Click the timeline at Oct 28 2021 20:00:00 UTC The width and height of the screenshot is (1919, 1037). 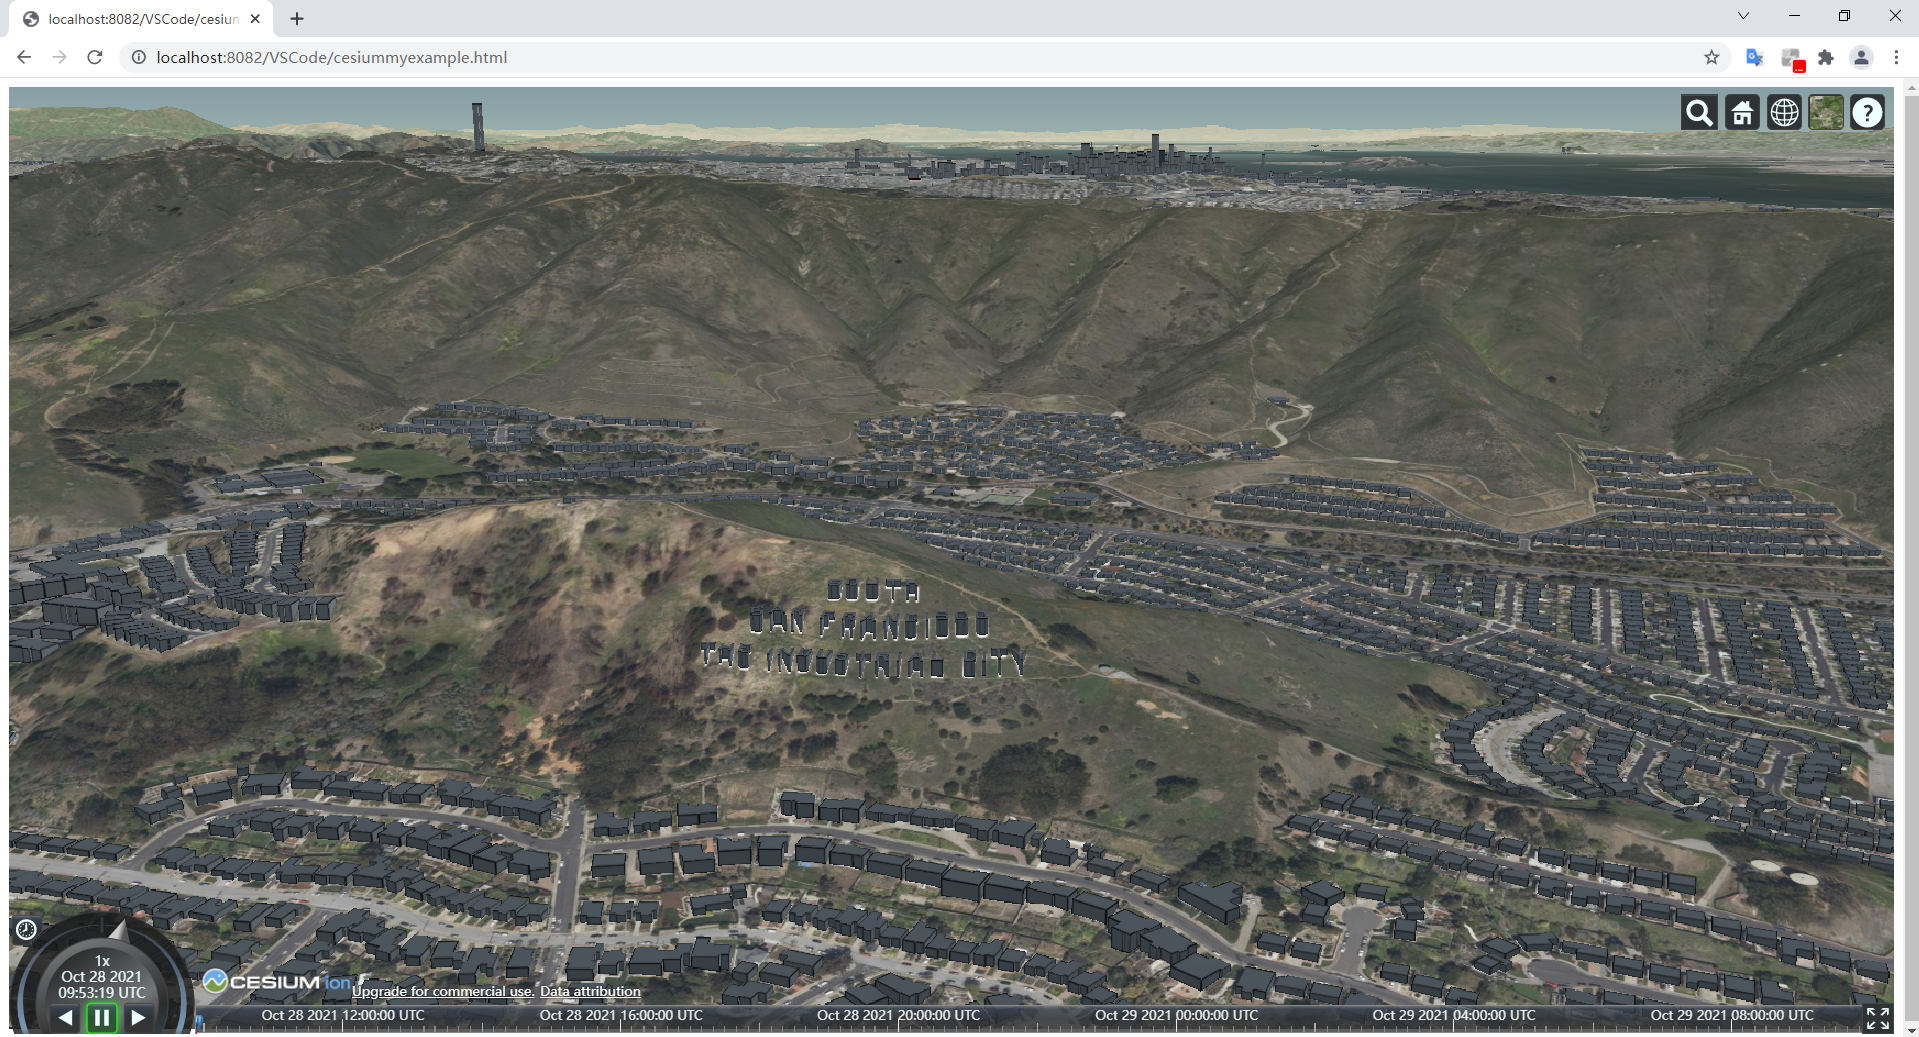point(898,1015)
